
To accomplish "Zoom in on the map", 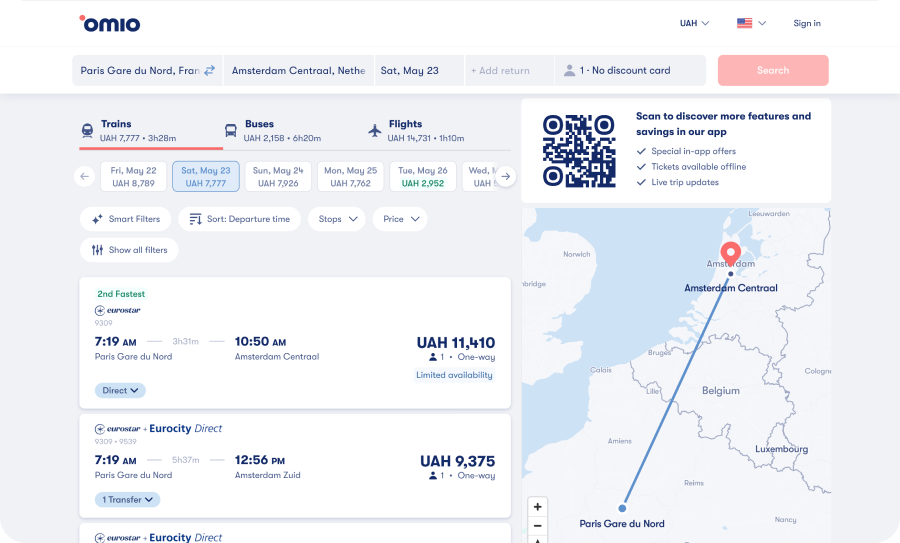I will [x=538, y=507].
